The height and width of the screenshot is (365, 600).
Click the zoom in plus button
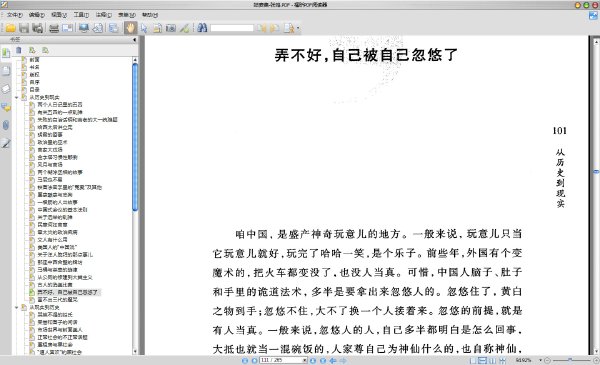click(596, 360)
